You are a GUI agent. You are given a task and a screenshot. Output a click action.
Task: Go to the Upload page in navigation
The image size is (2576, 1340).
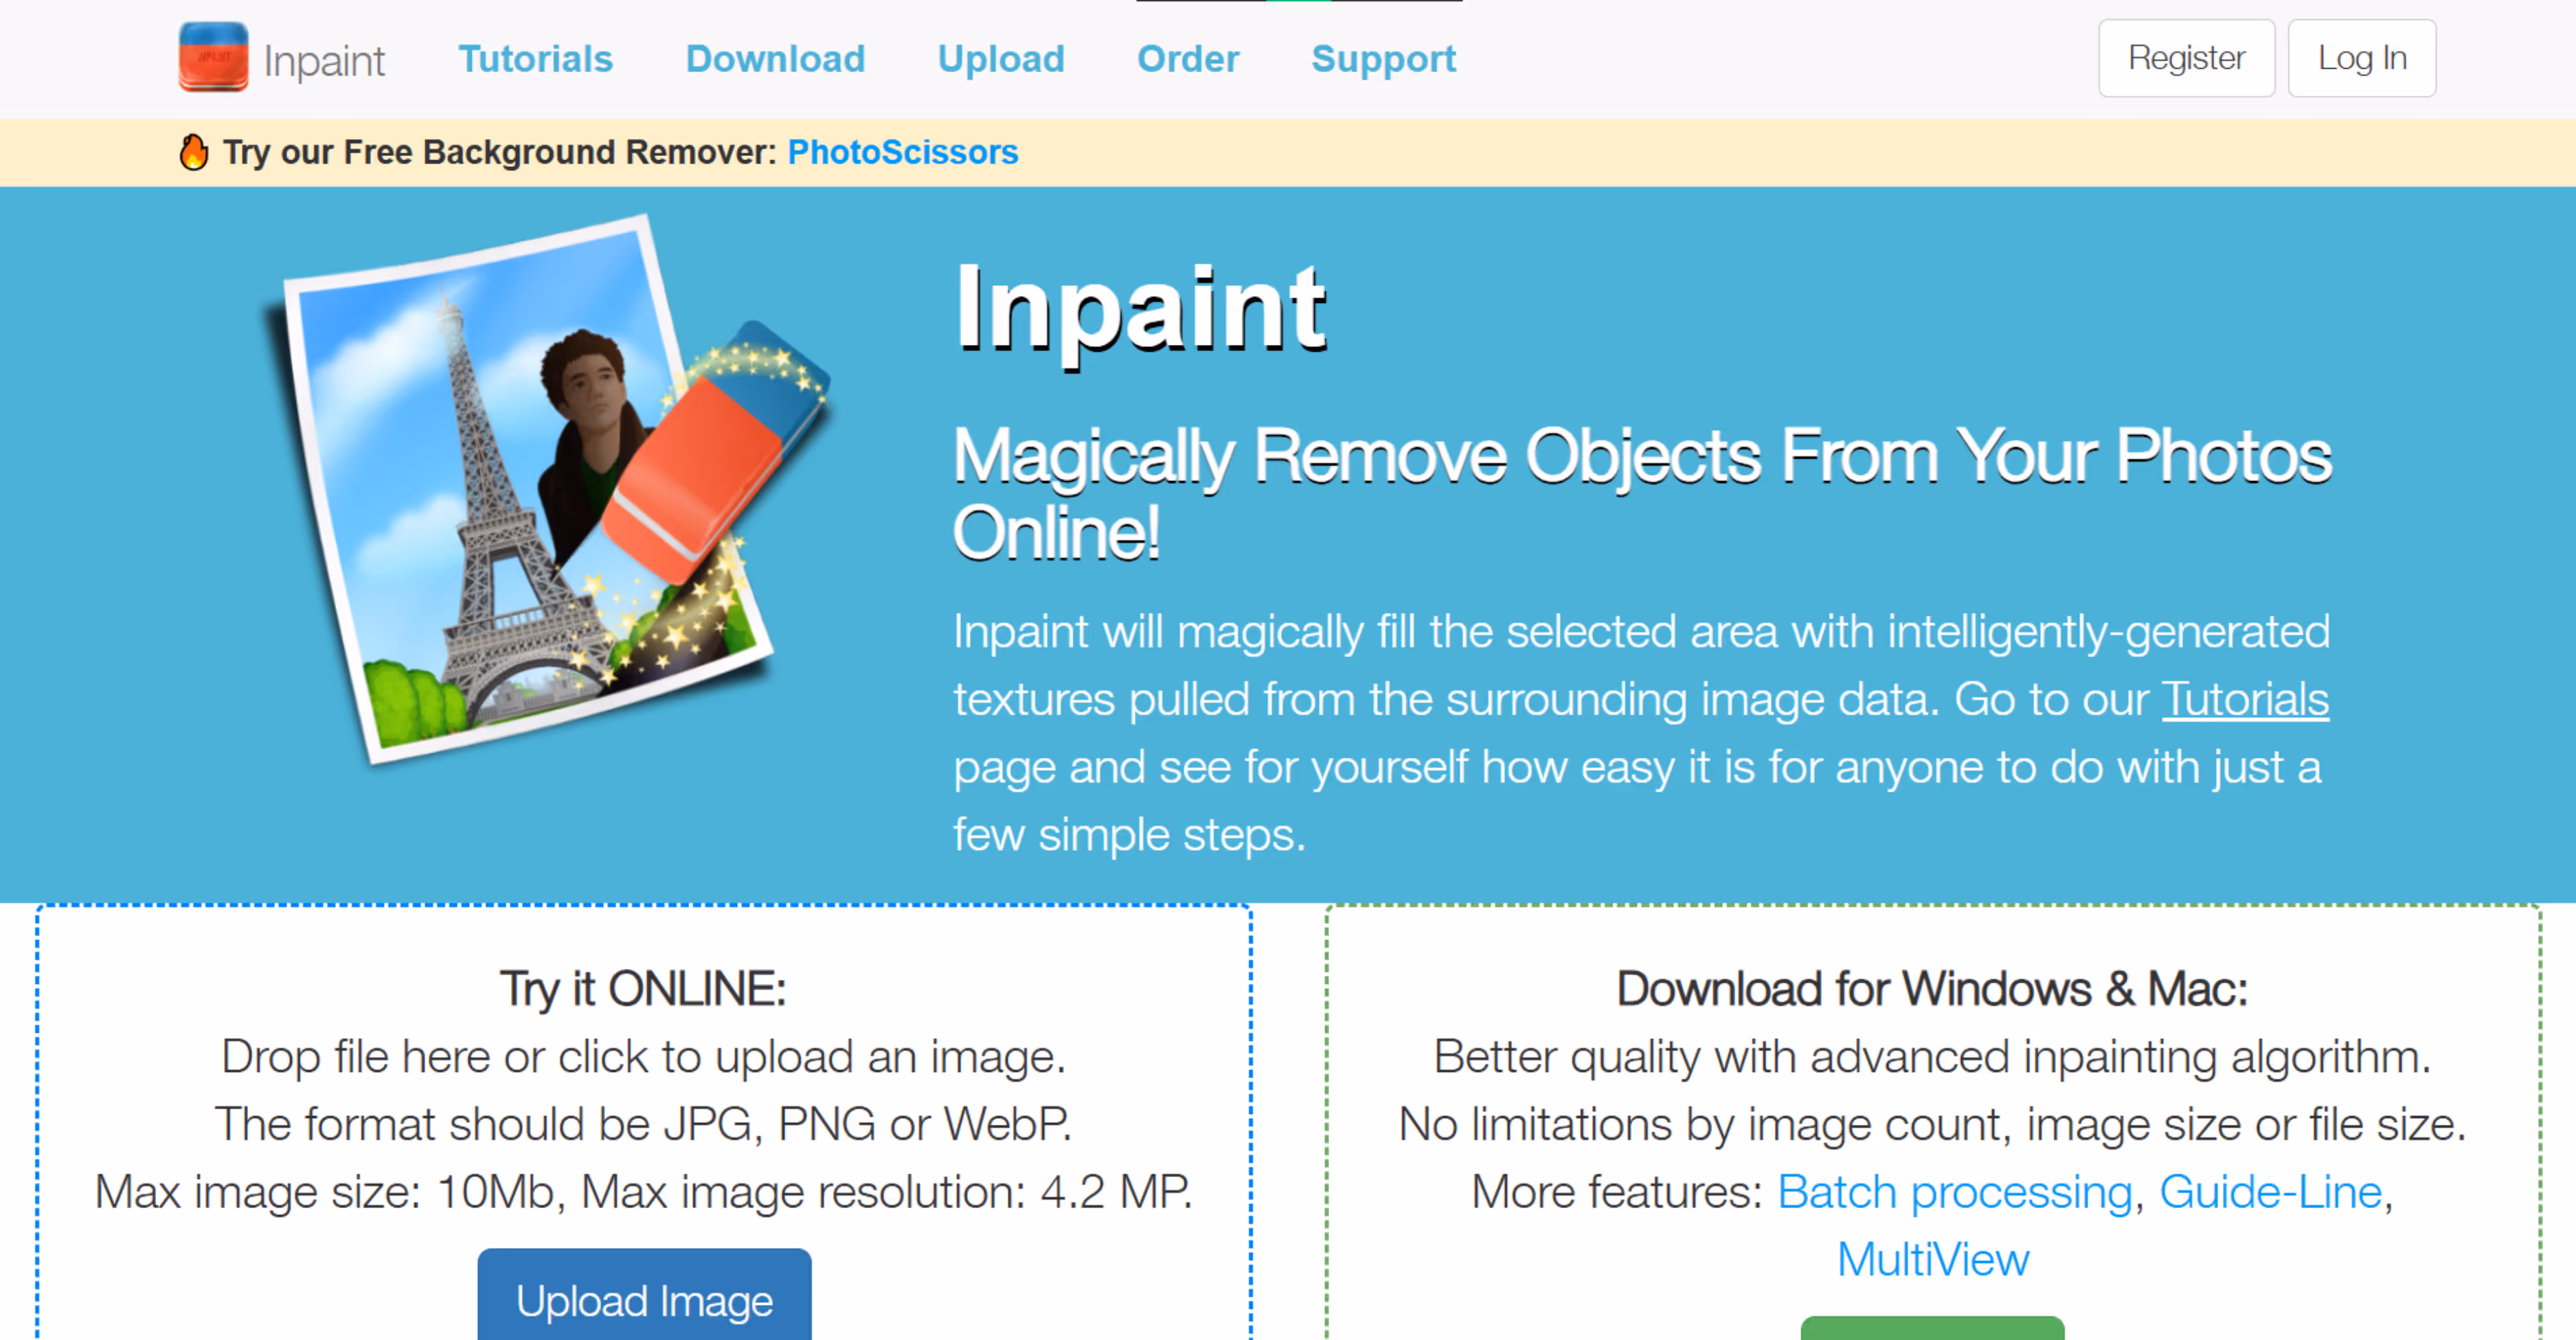(x=1001, y=59)
